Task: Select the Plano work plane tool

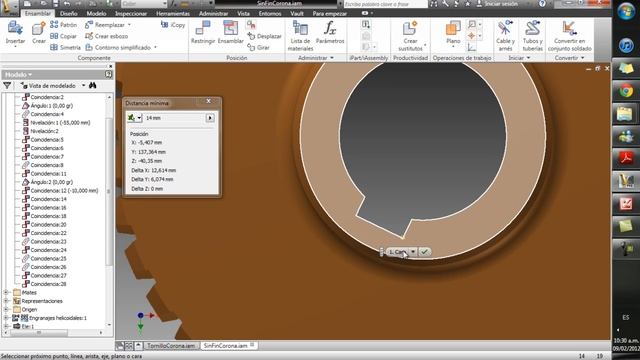Action: coord(453,33)
